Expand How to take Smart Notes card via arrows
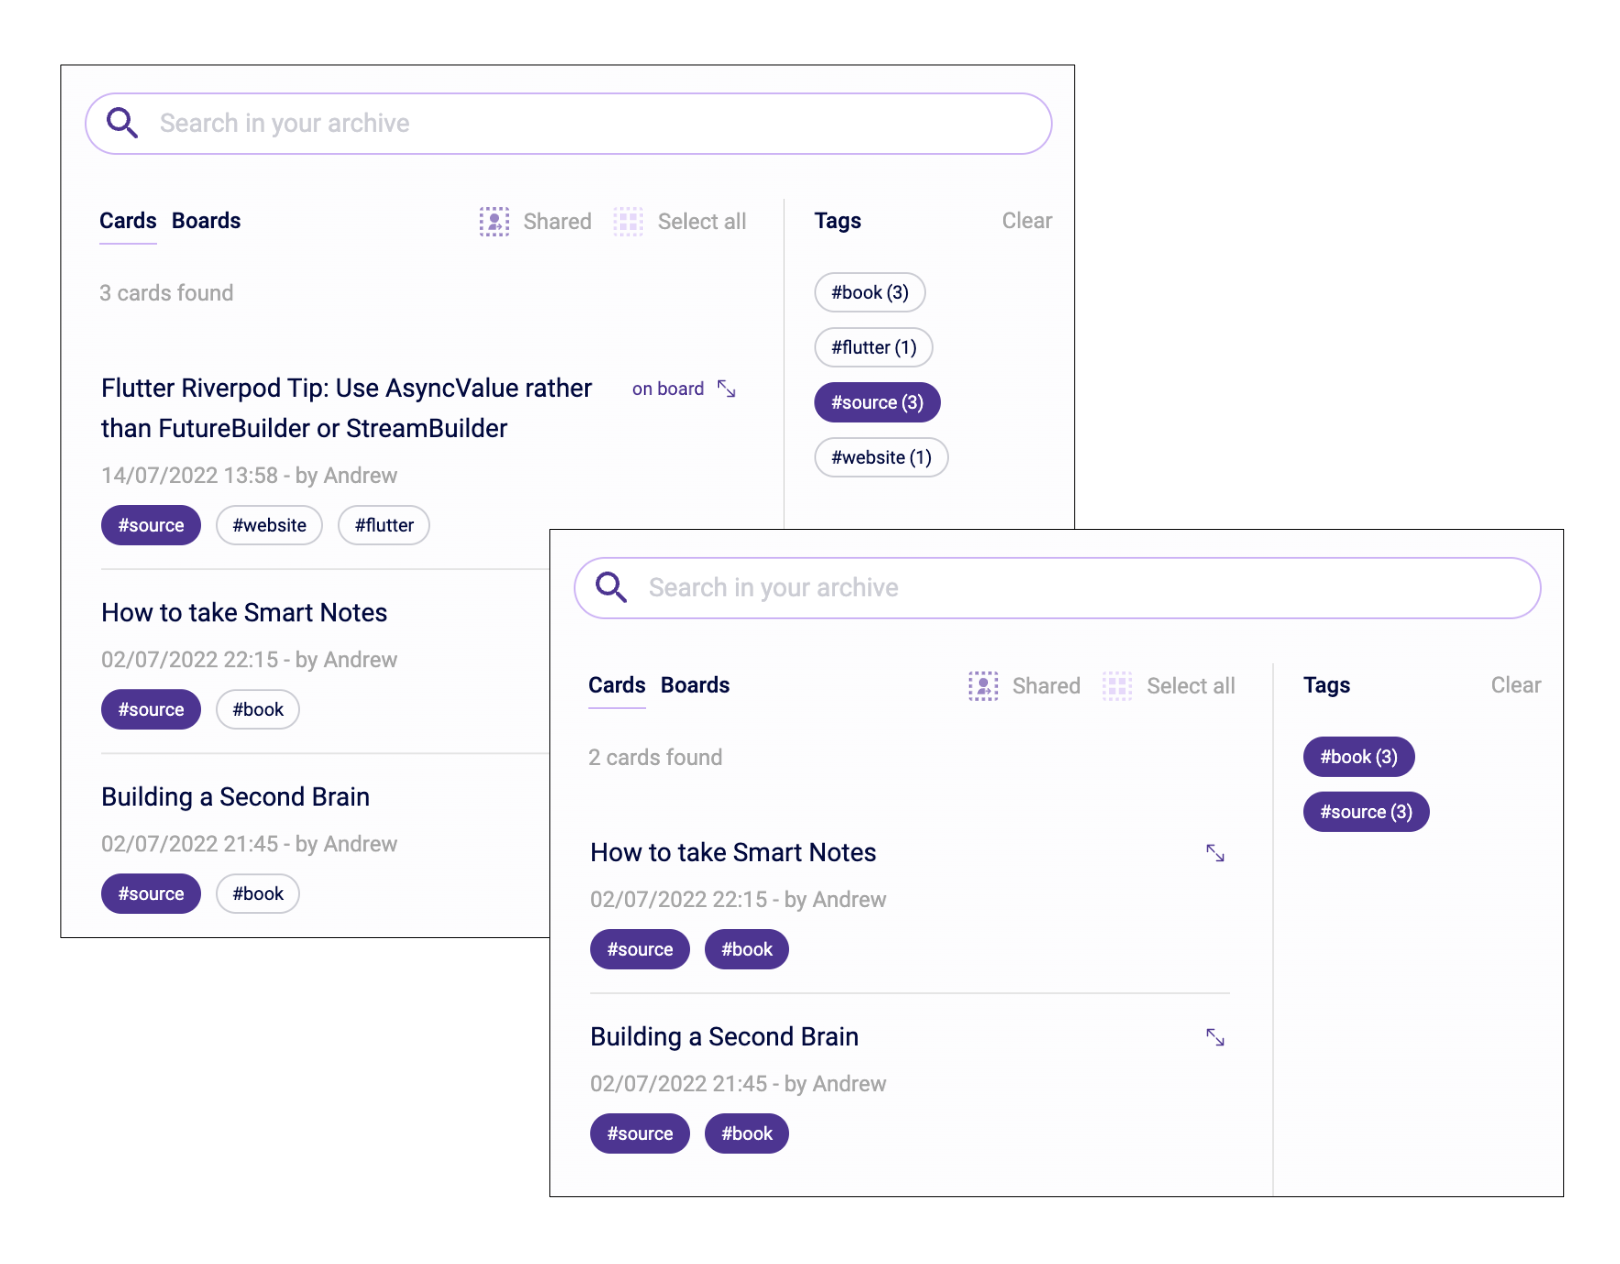Viewport: 1620px width, 1264px height. click(x=1215, y=853)
